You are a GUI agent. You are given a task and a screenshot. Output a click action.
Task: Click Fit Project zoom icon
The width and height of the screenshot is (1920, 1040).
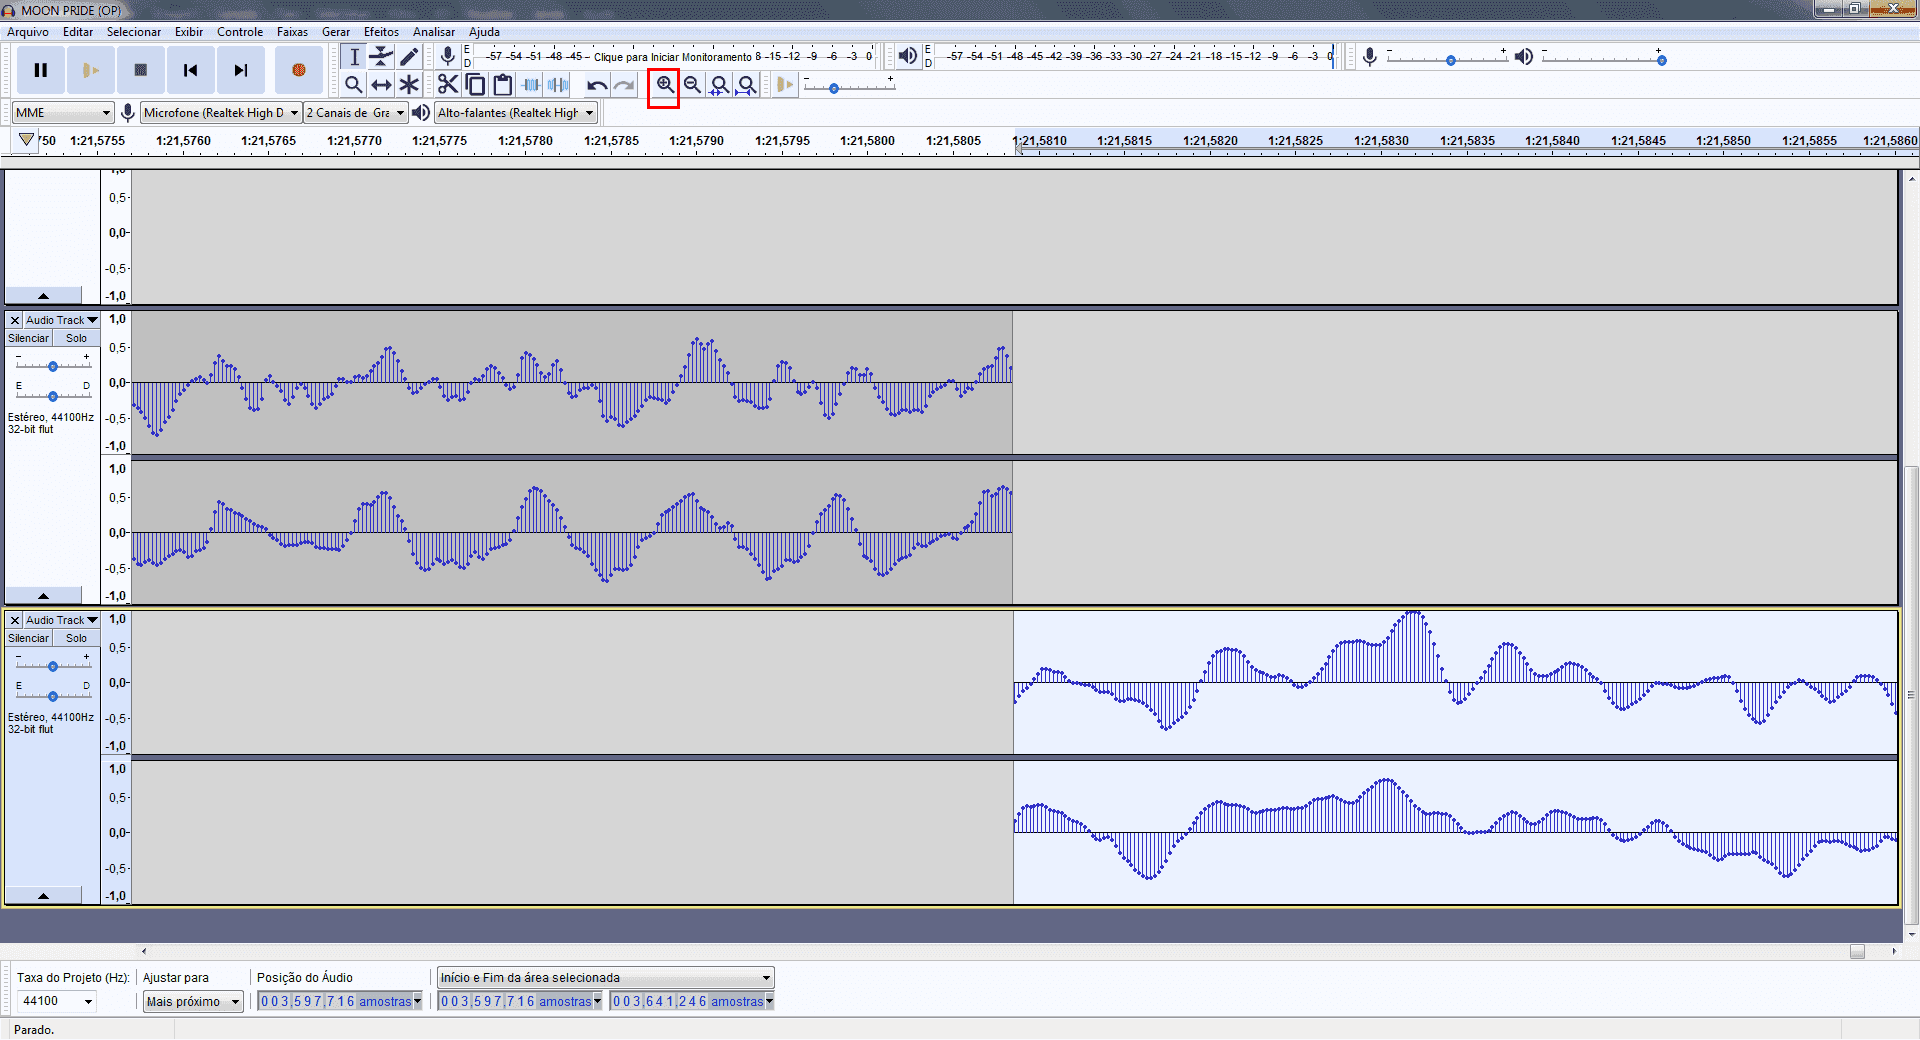[746, 85]
